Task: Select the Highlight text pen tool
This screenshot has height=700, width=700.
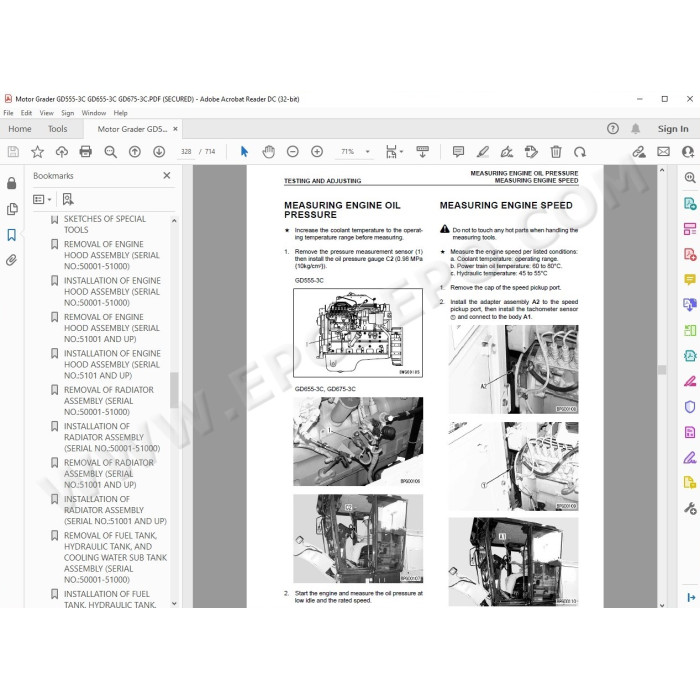Action: [483, 152]
